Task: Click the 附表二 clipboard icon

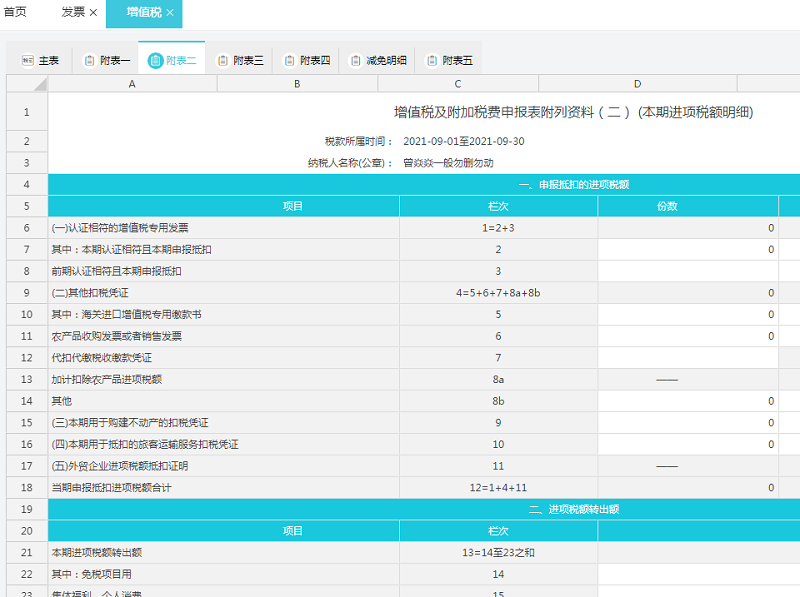Action: (155, 61)
